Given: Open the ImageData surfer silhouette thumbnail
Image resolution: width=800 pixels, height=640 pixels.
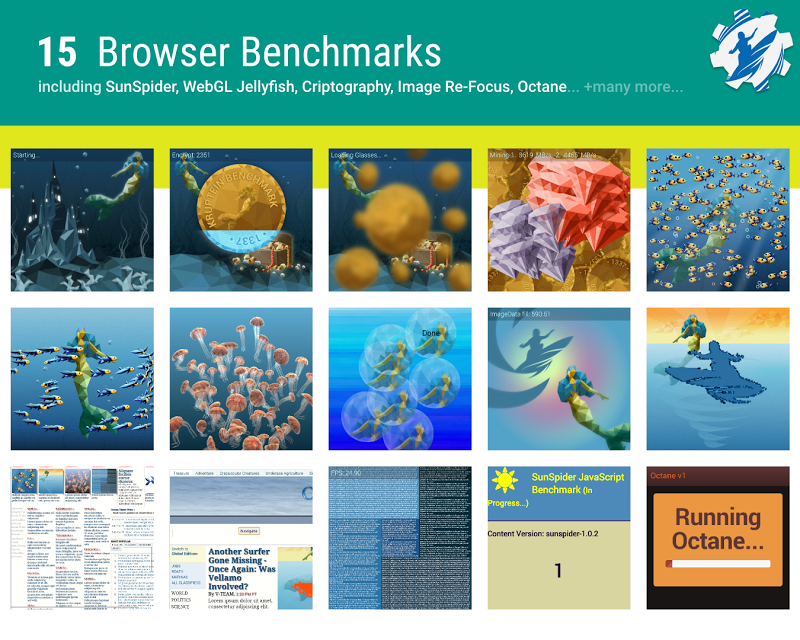Looking at the screenshot, I should click(559, 379).
